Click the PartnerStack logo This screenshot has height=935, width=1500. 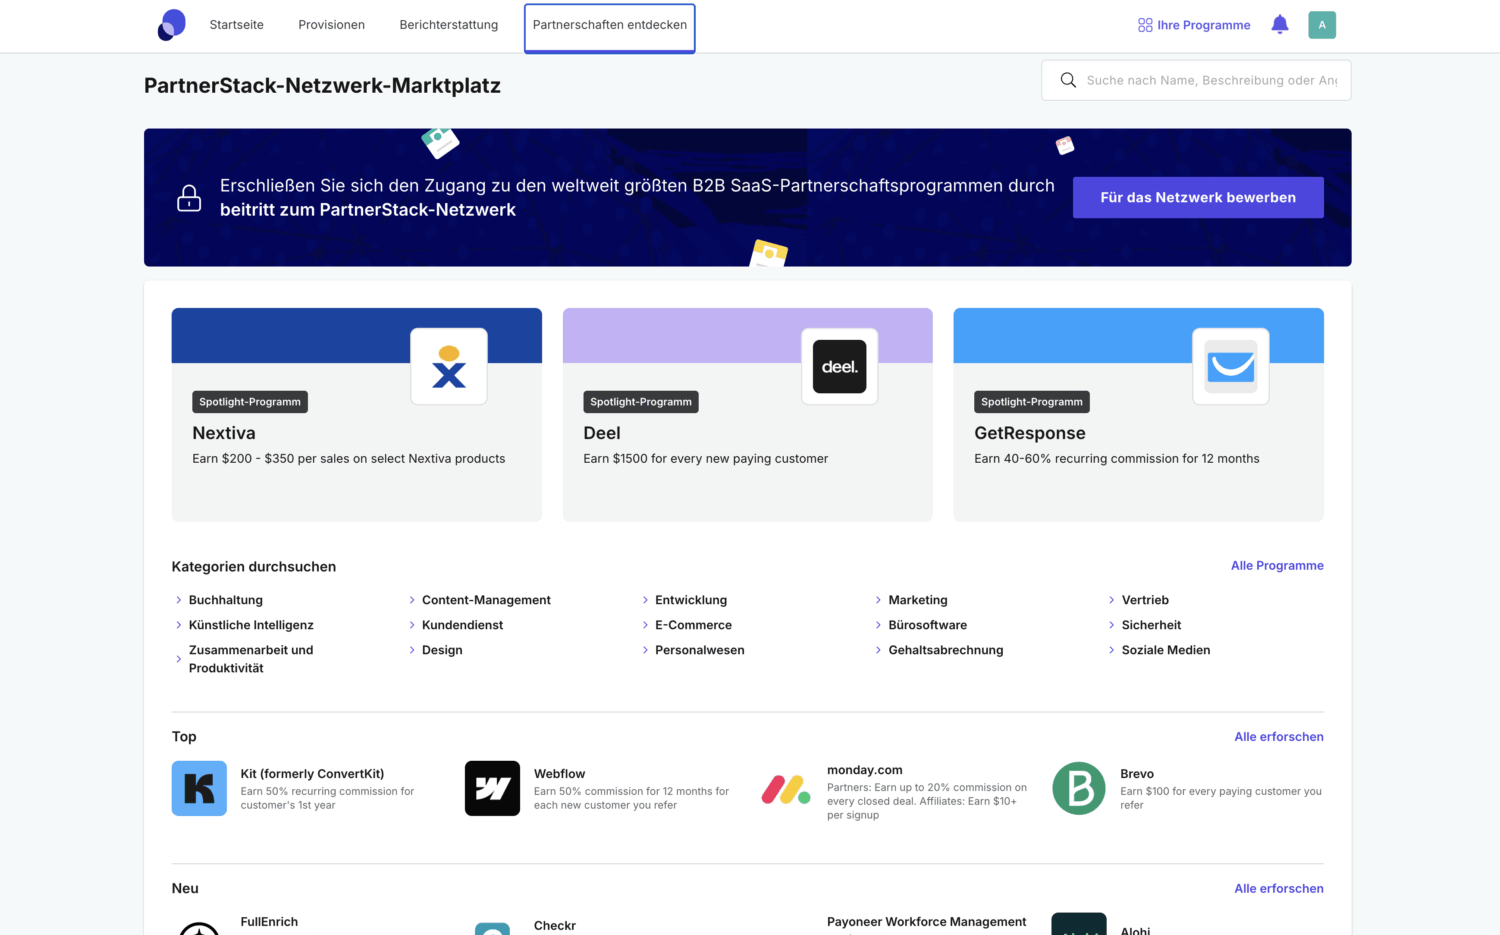pyautogui.click(x=172, y=25)
